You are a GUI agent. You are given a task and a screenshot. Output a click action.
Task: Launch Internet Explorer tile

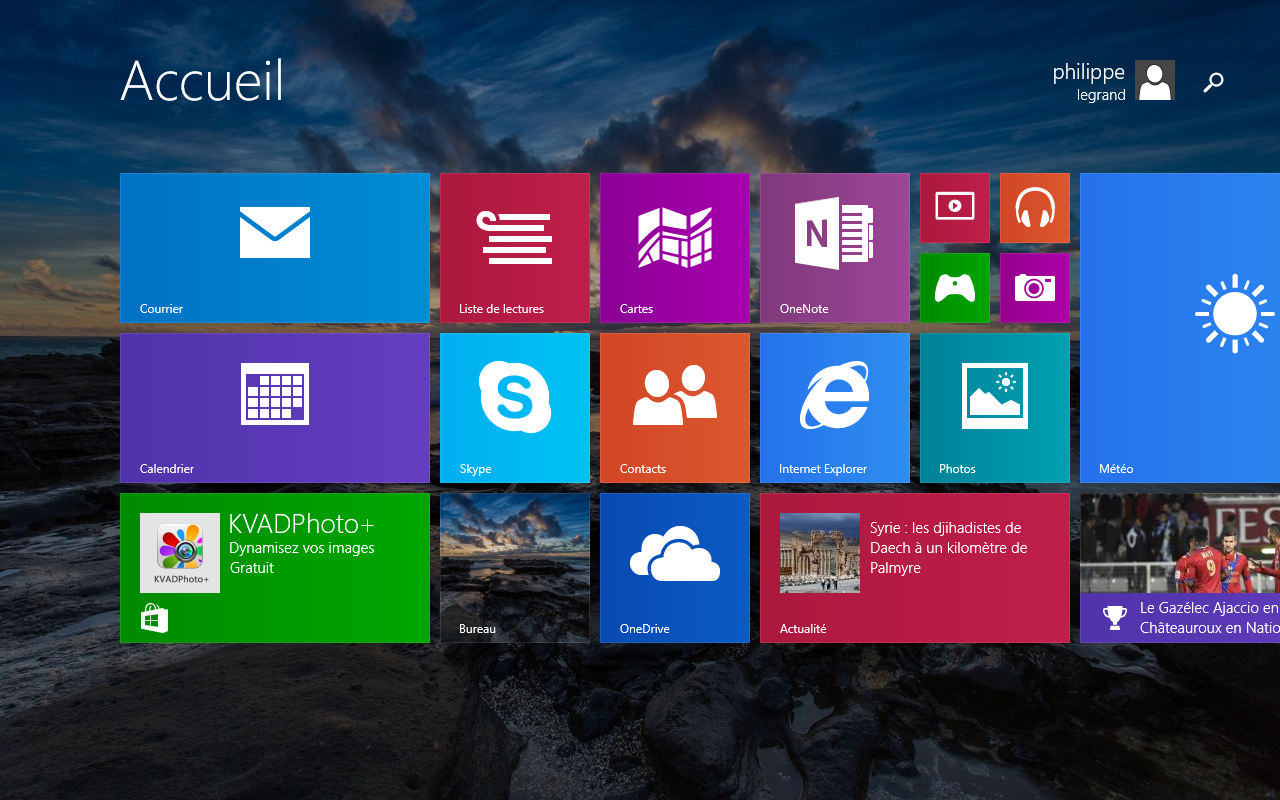click(x=835, y=408)
